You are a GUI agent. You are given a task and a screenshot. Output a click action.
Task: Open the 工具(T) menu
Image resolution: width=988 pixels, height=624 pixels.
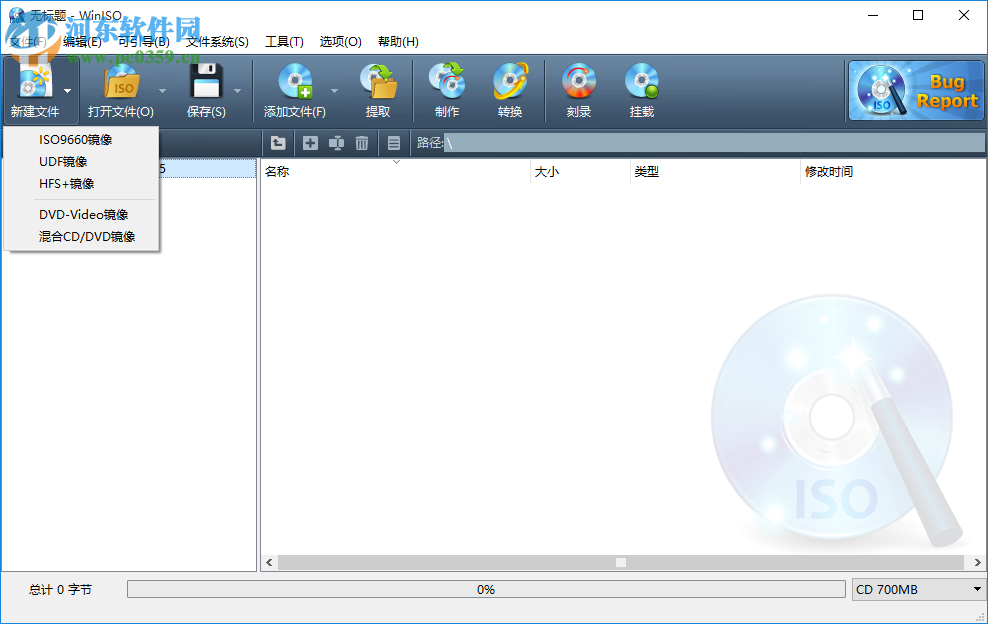point(284,41)
